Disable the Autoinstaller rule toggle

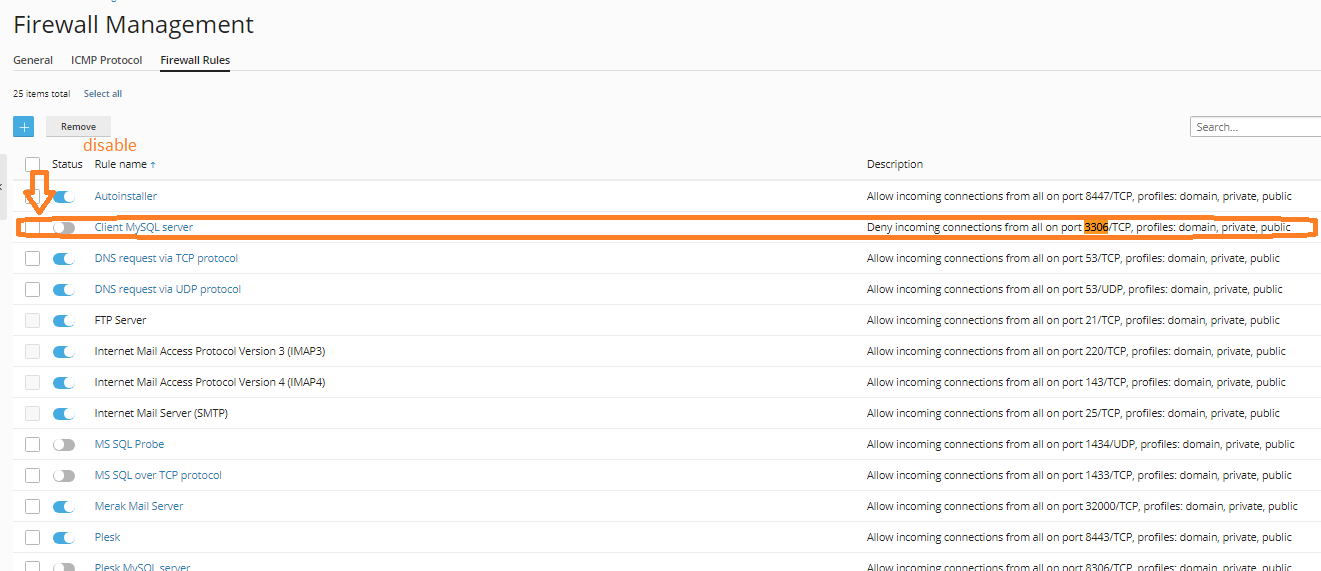(x=64, y=197)
